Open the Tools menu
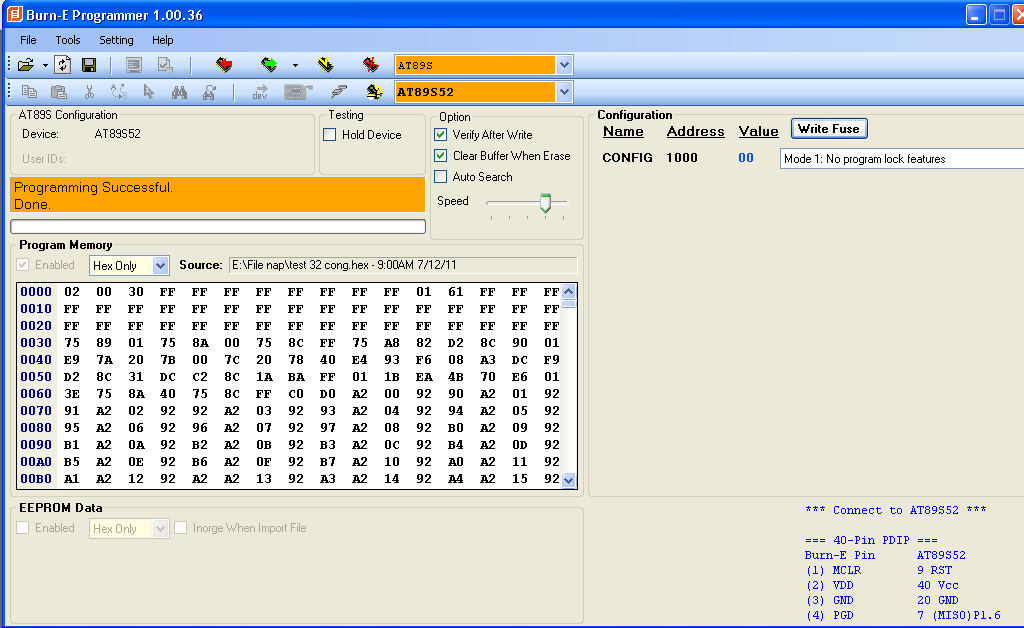Image resolution: width=1024 pixels, height=628 pixels. click(x=68, y=40)
